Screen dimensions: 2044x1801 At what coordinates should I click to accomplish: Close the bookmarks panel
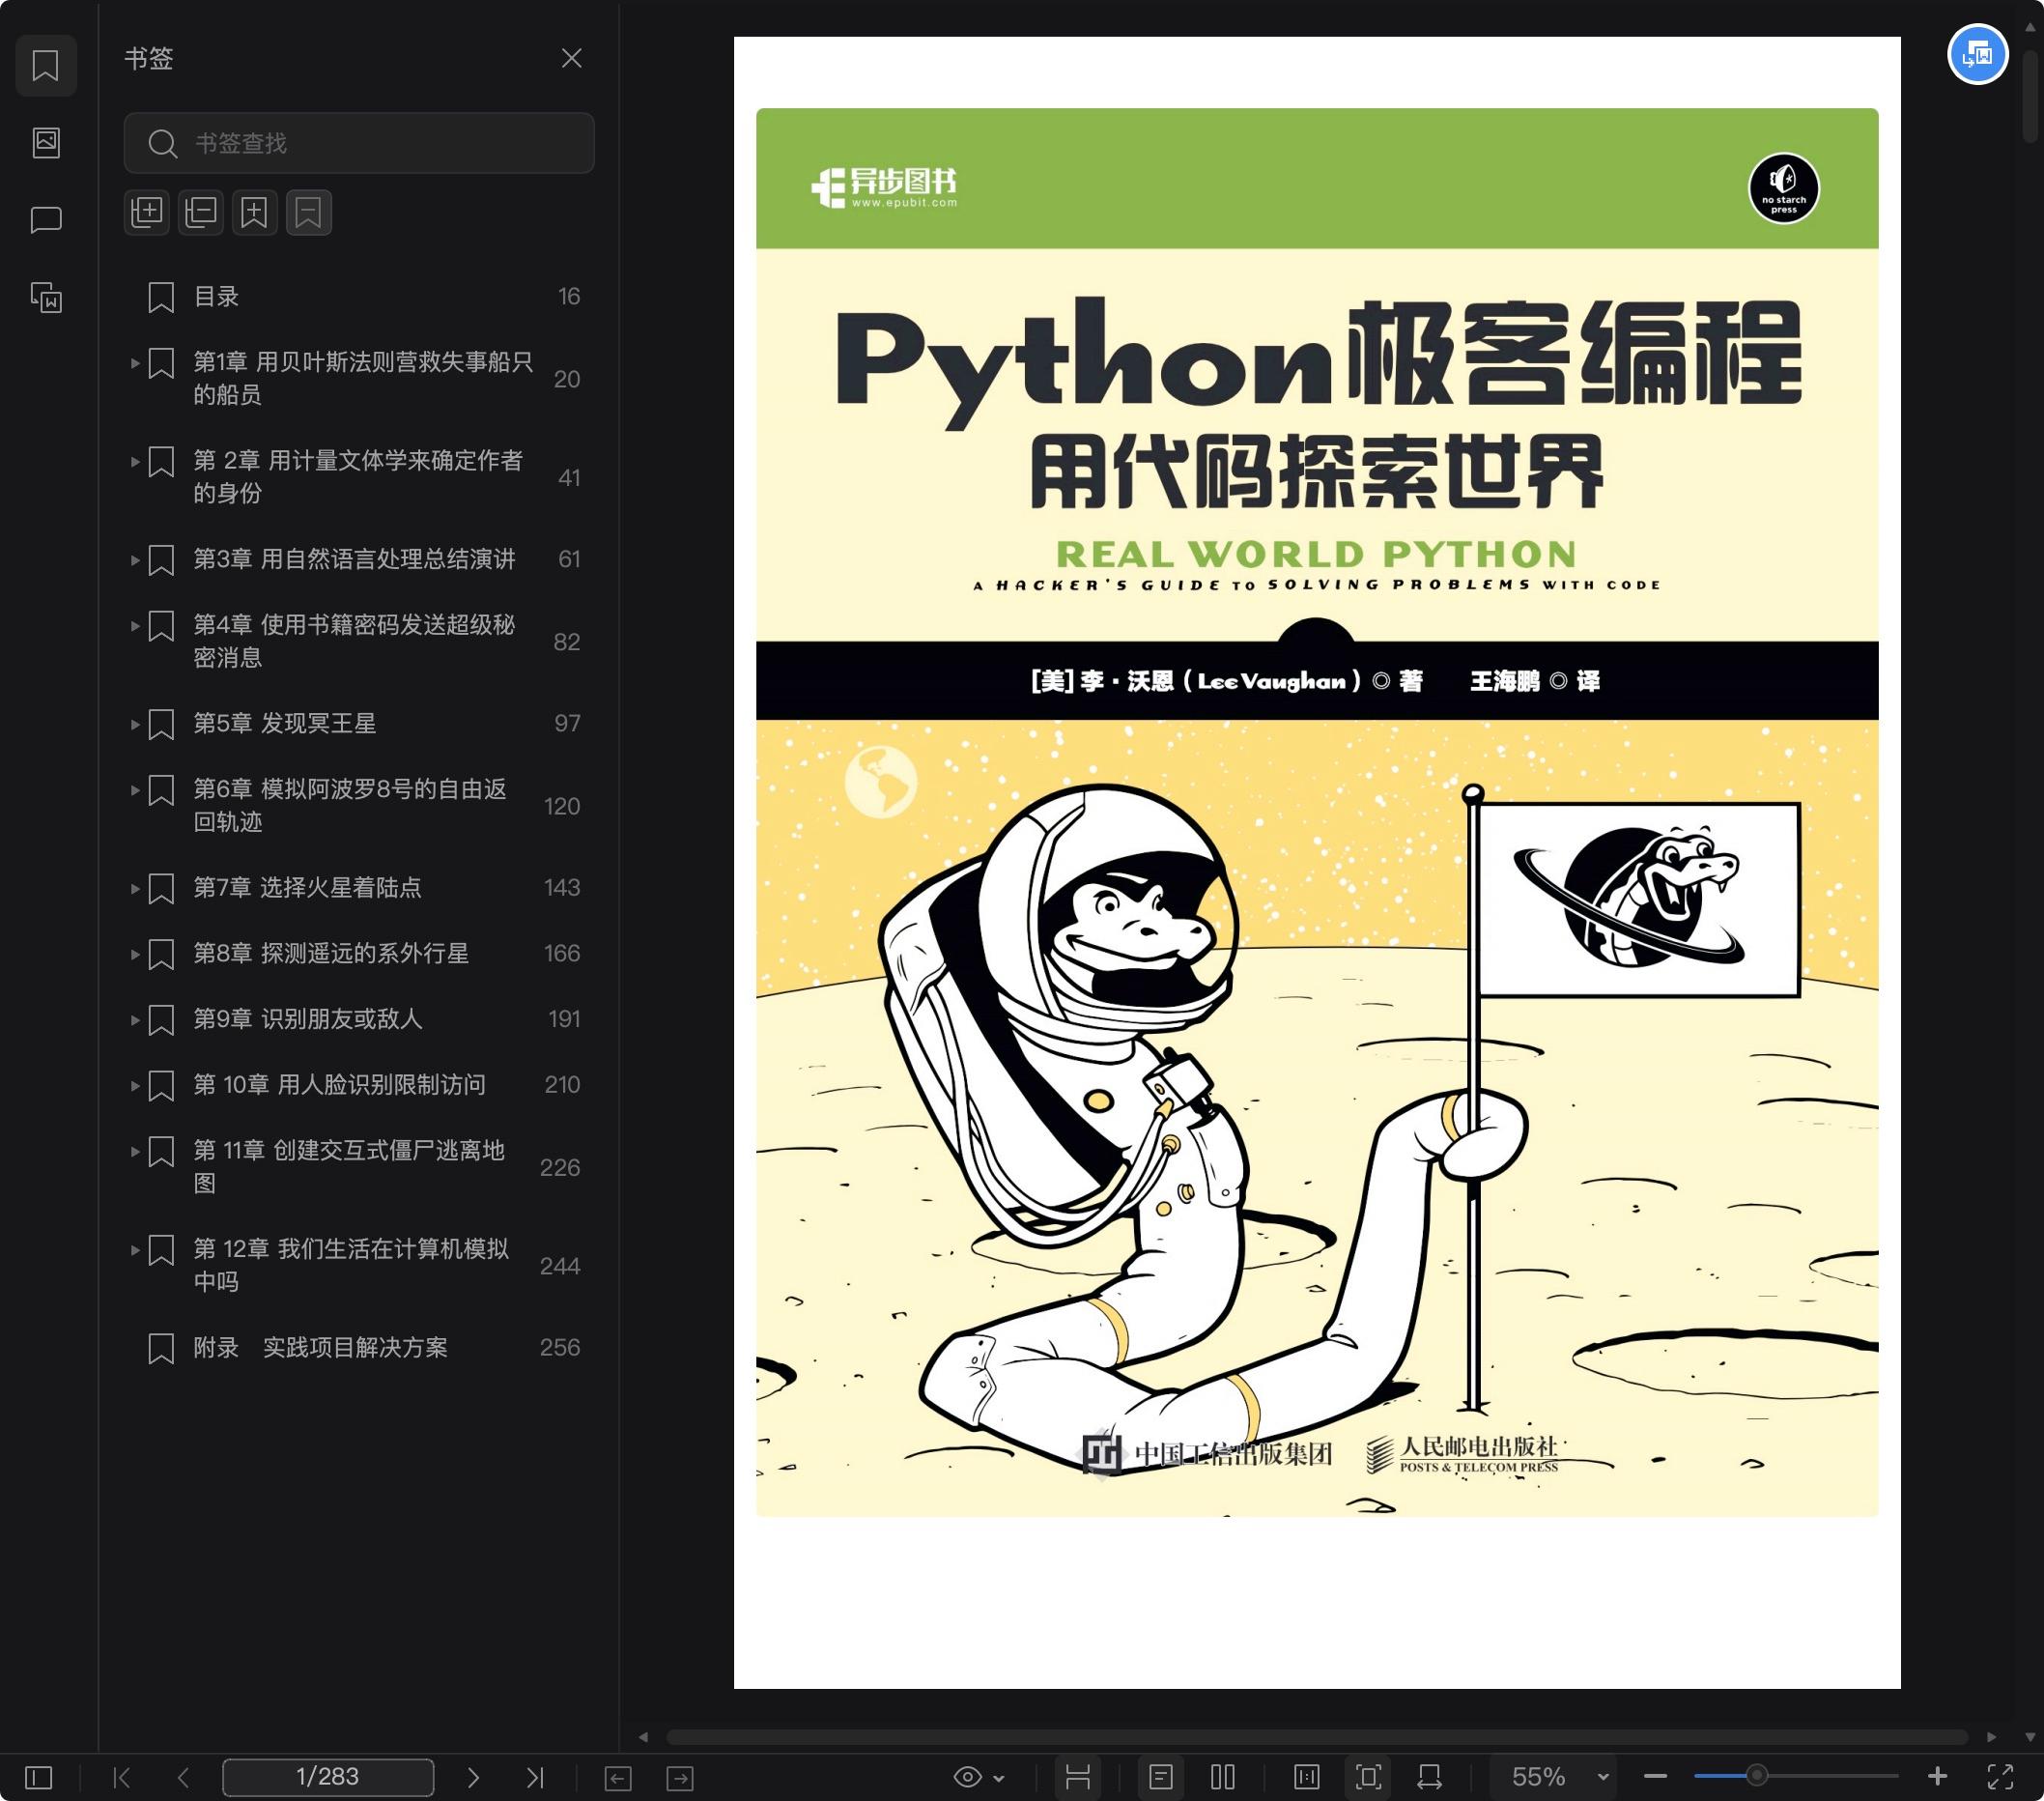[x=571, y=58]
